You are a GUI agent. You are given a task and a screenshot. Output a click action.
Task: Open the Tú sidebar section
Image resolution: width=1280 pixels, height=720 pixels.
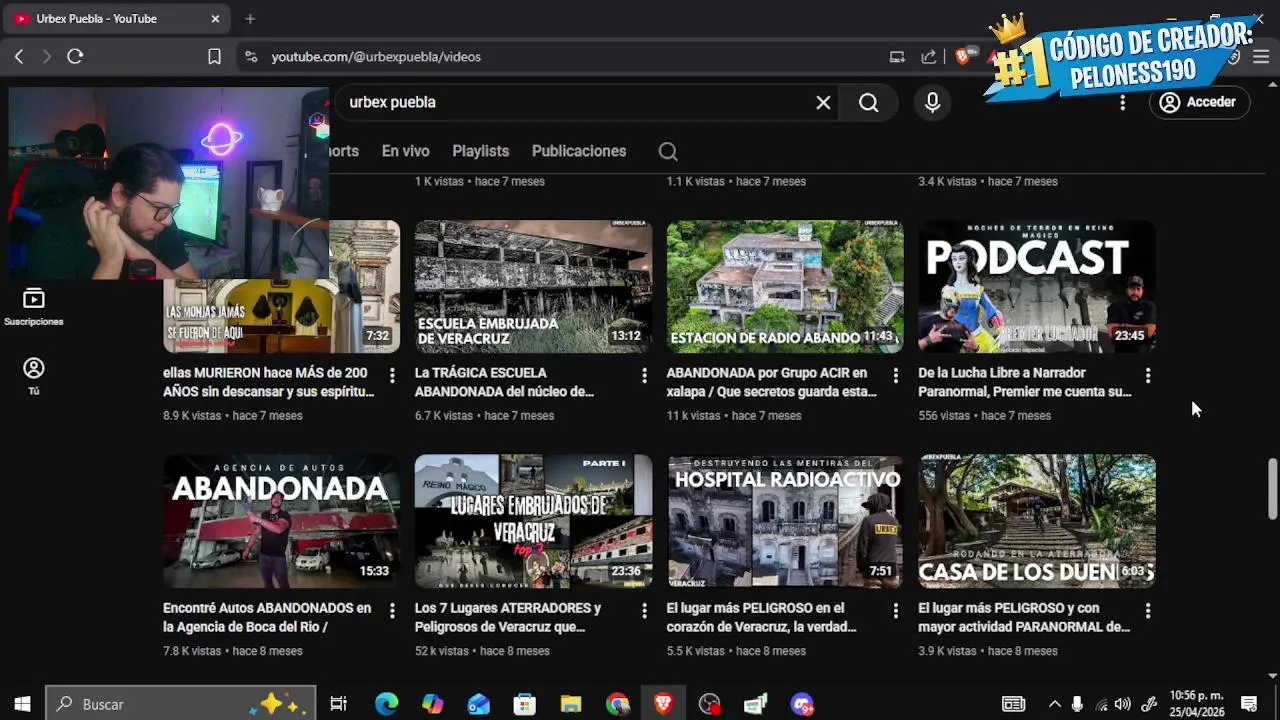coord(34,376)
